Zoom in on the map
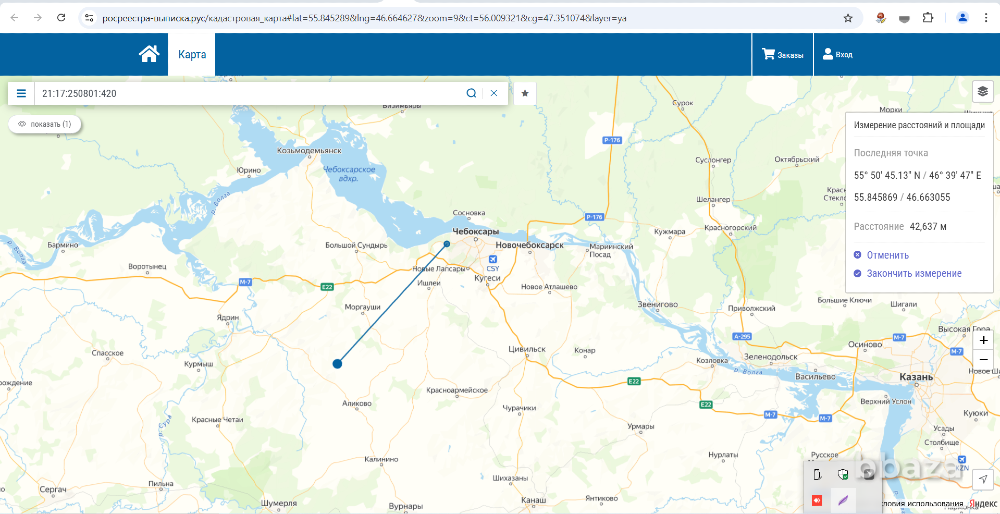 984,340
